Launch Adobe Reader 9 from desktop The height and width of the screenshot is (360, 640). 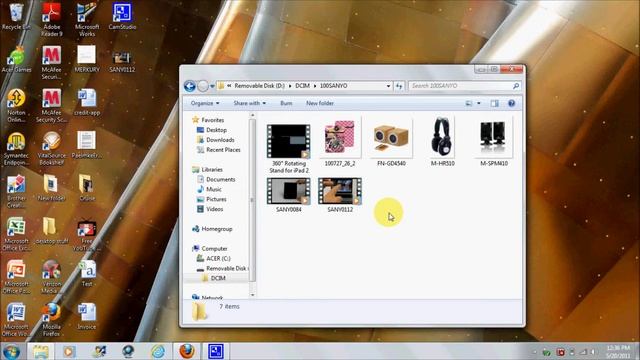pos(51,19)
